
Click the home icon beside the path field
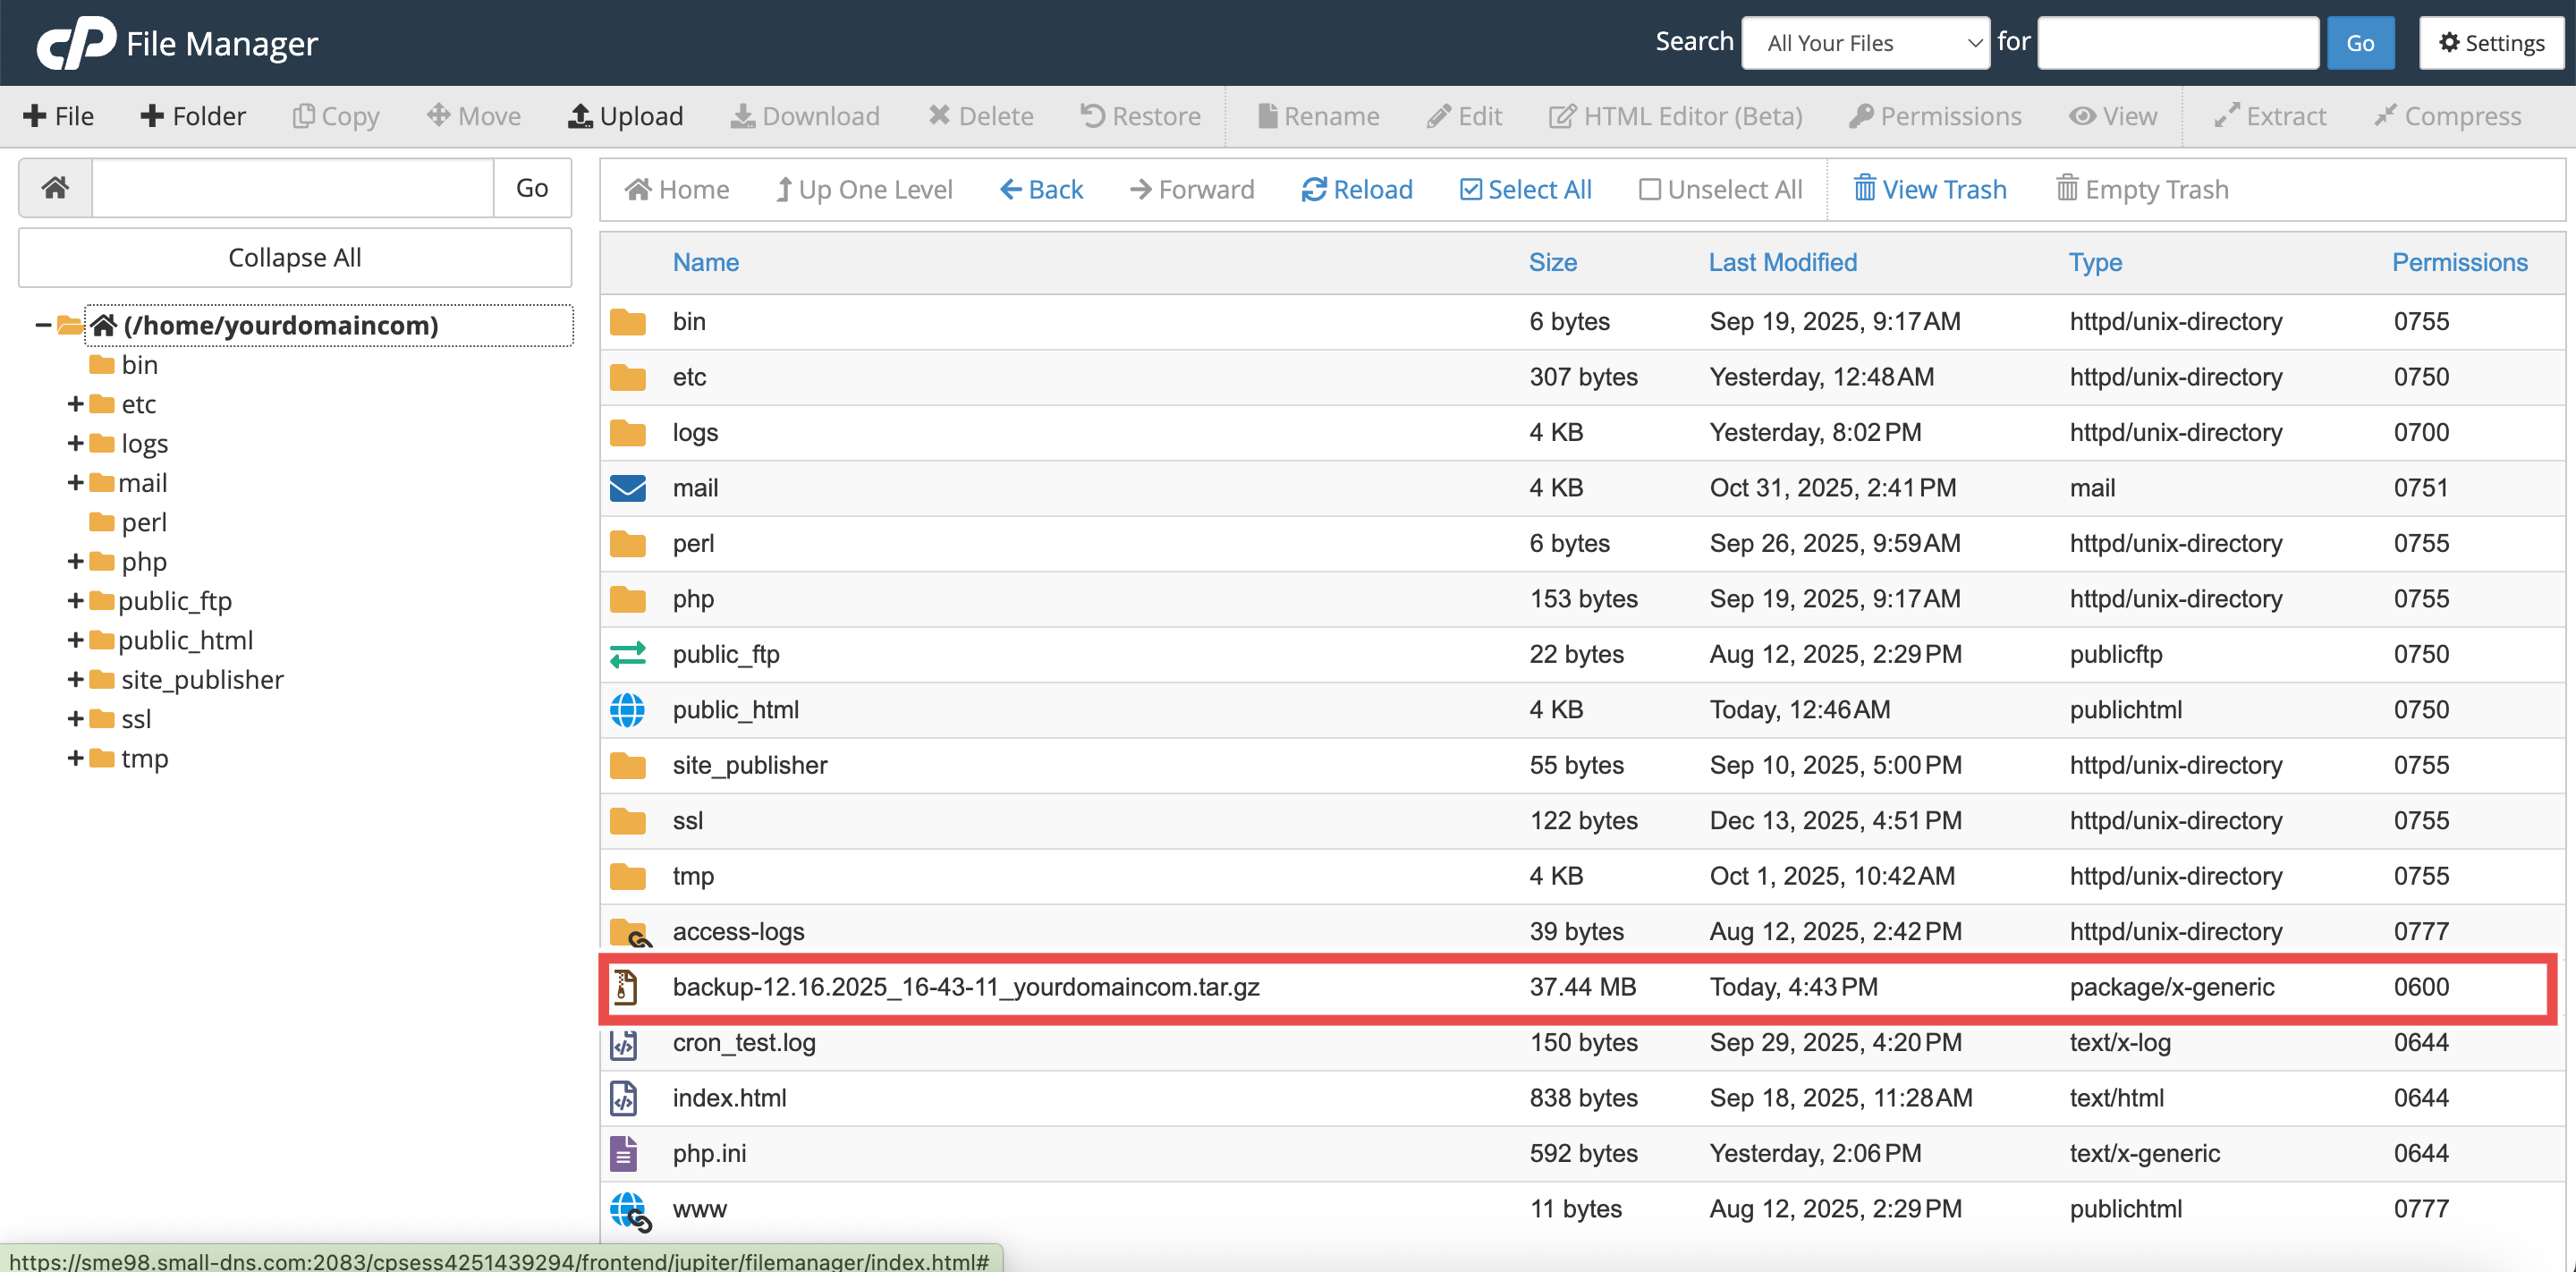56,187
